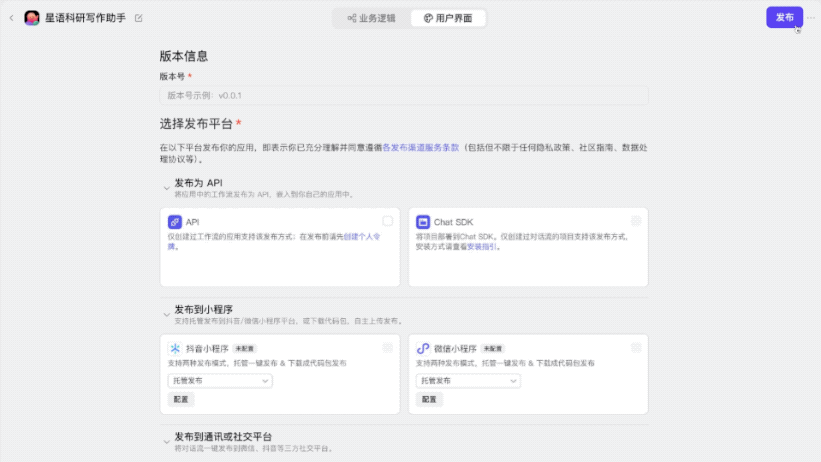
Task: Collapse the 发布为 API section
Action: pos(166,187)
